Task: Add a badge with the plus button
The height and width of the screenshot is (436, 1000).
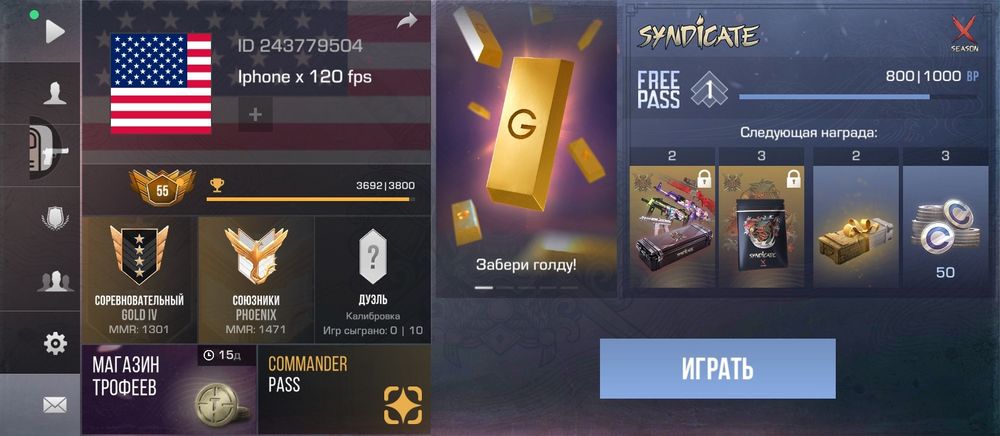Action: click(x=256, y=115)
